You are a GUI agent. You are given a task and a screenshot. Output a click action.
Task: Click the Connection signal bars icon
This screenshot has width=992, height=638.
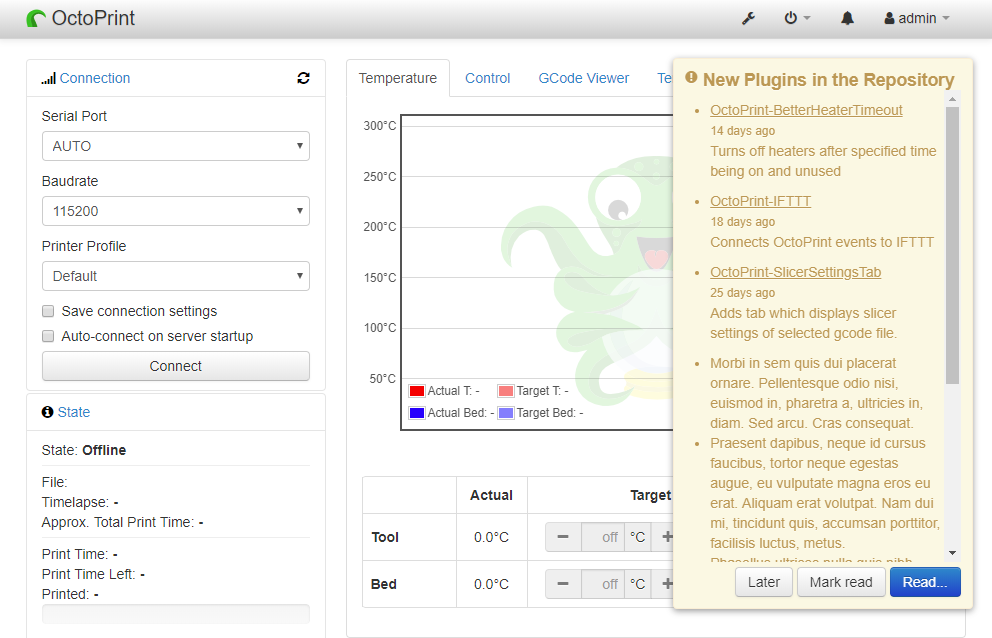click(49, 78)
